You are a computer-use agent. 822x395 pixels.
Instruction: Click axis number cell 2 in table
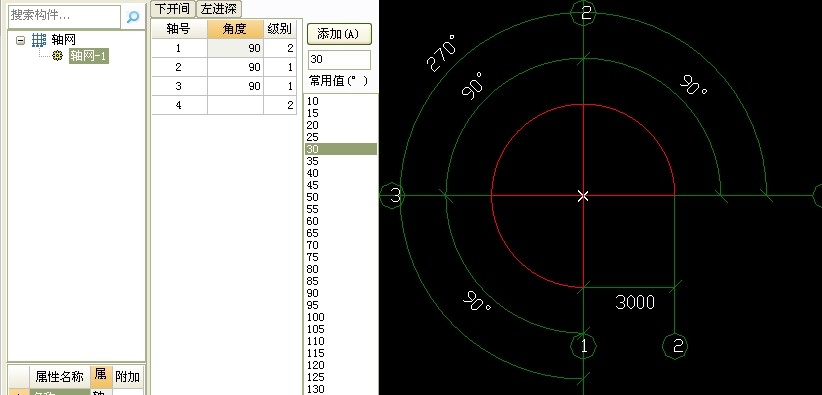[179, 67]
